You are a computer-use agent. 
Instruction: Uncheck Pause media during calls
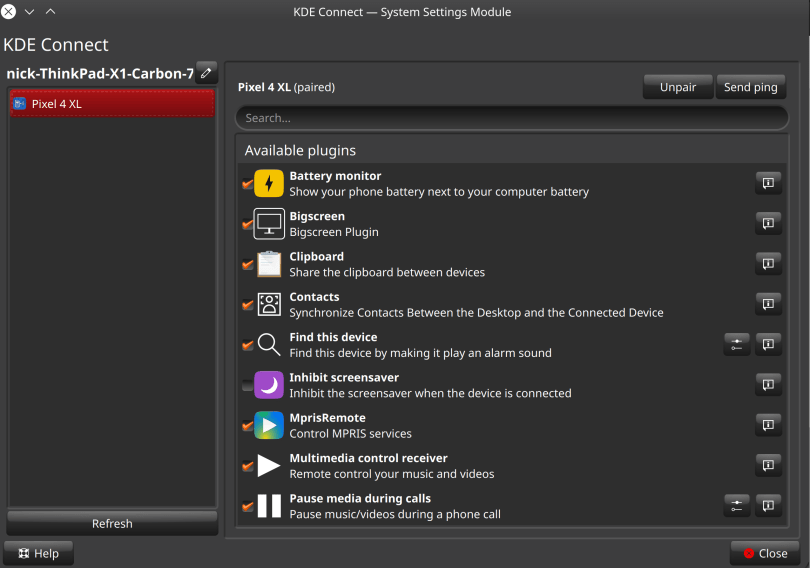tap(247, 506)
